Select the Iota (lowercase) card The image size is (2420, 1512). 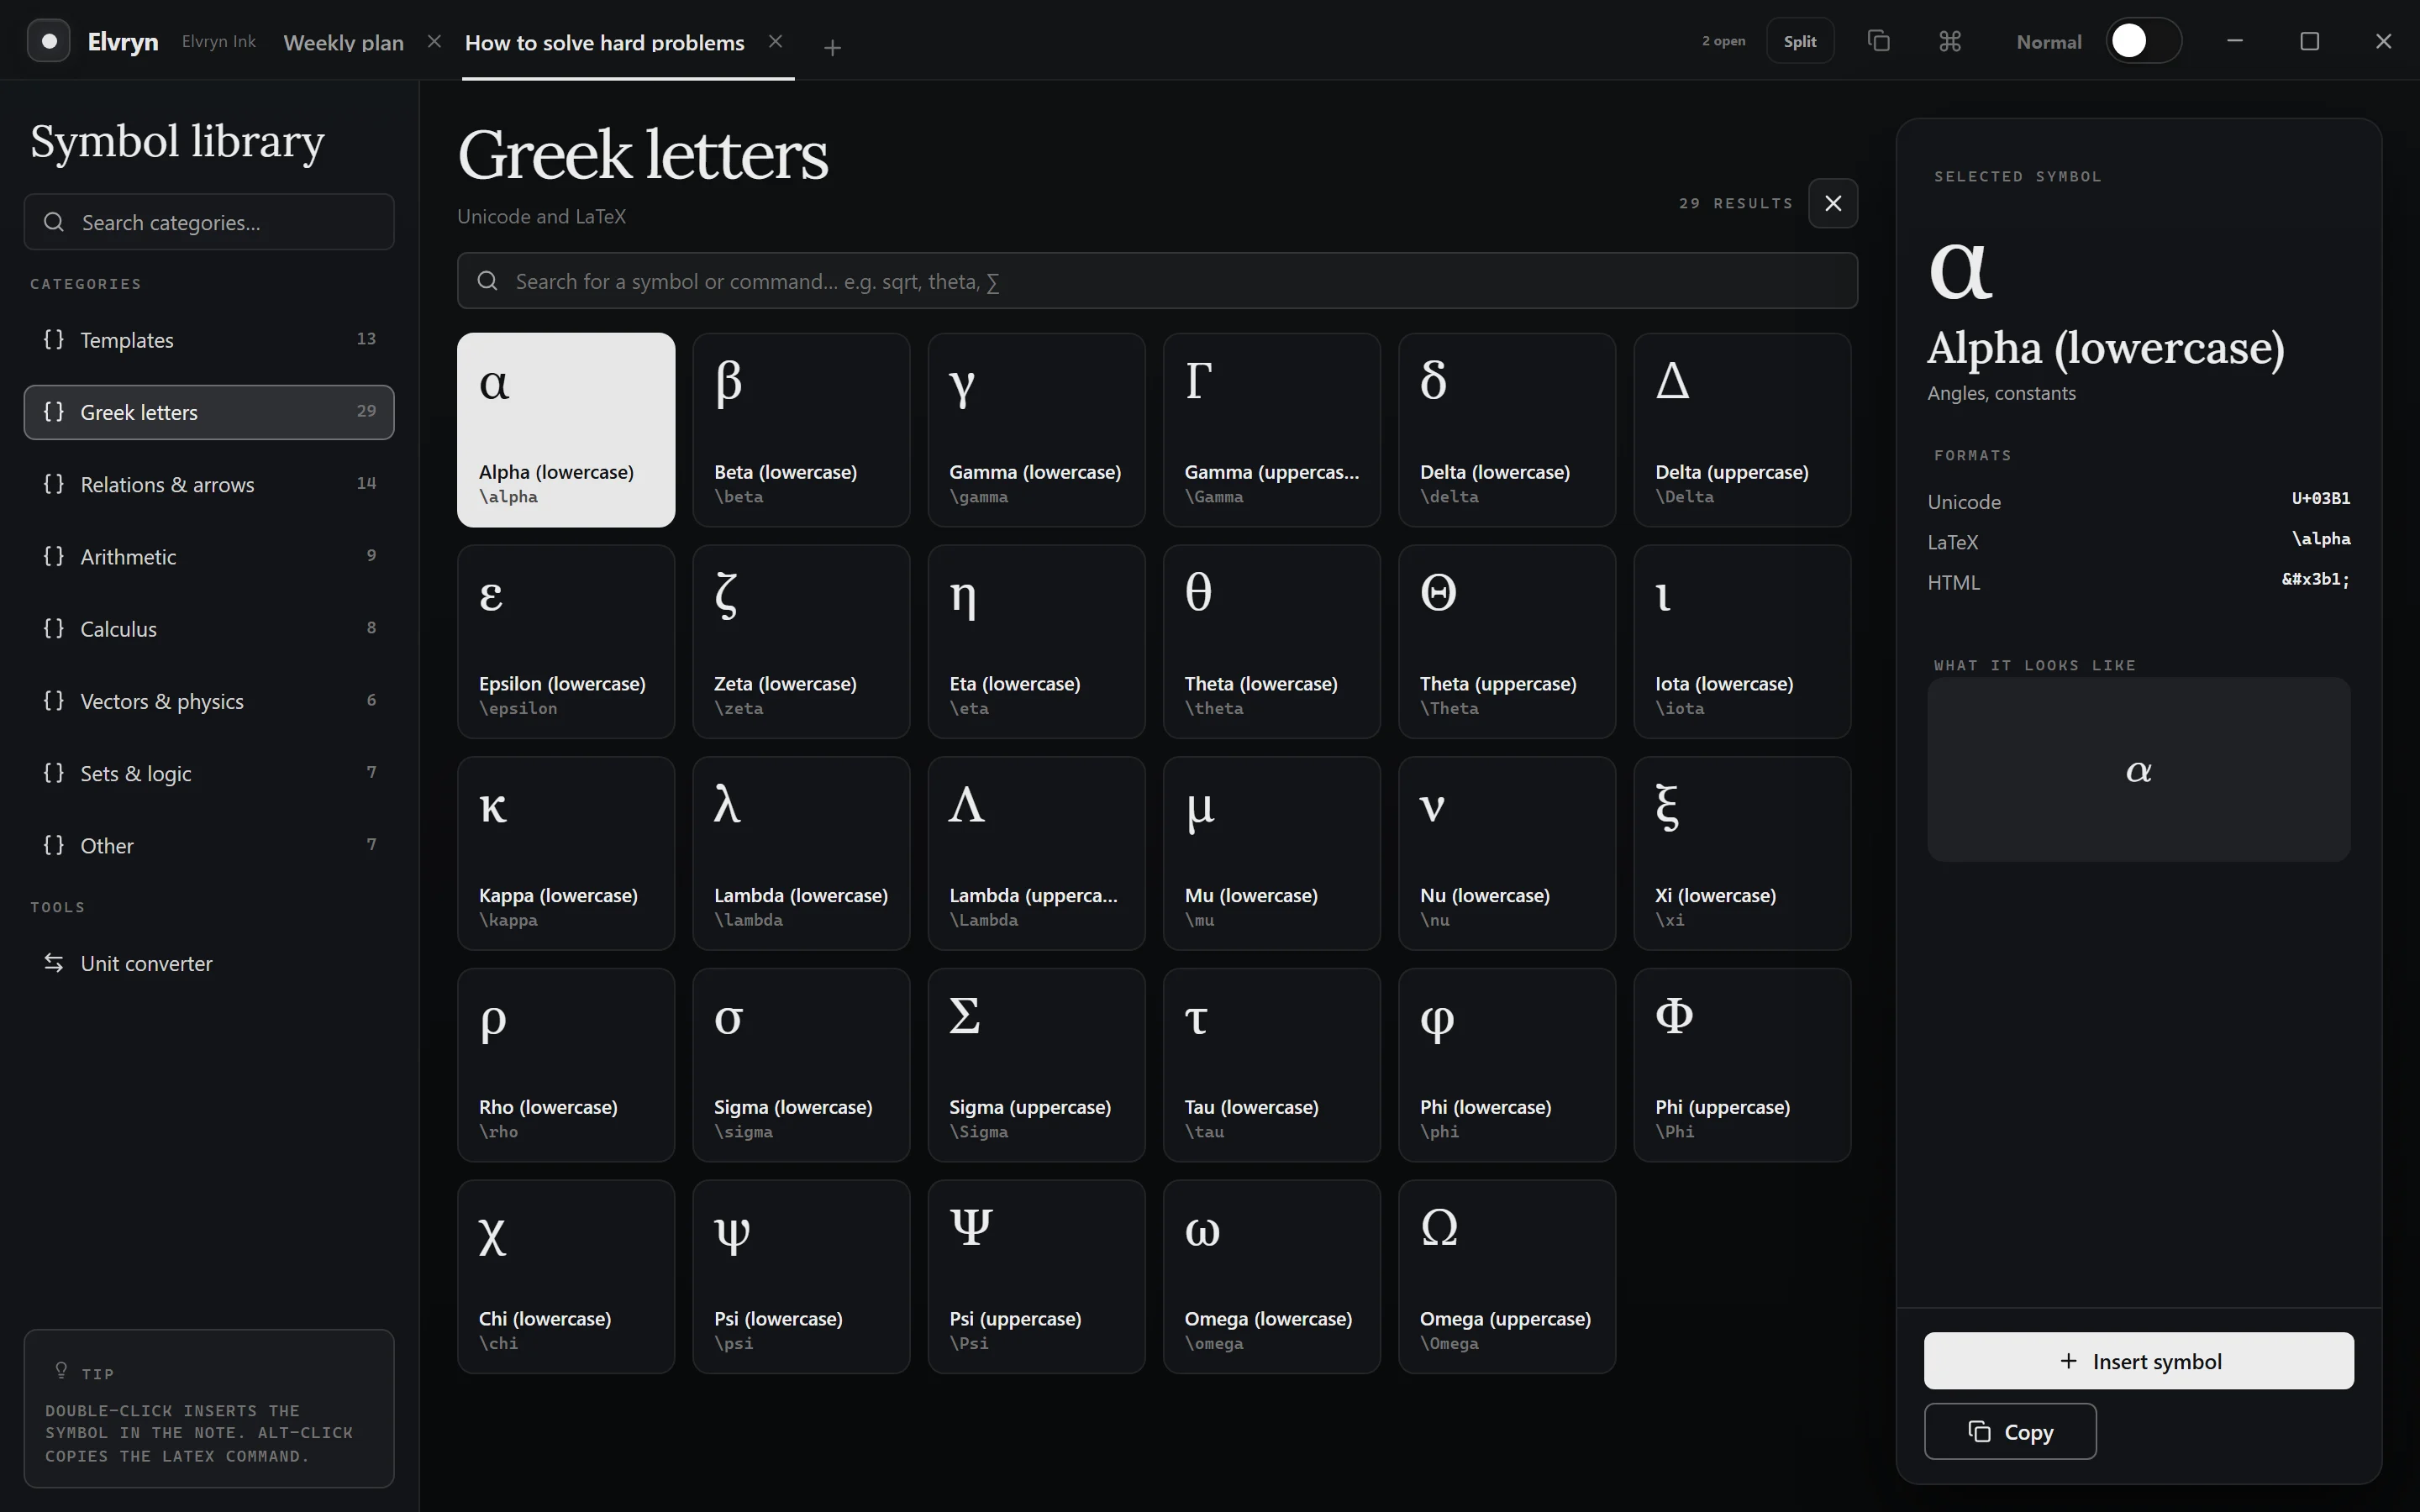[x=1742, y=642]
